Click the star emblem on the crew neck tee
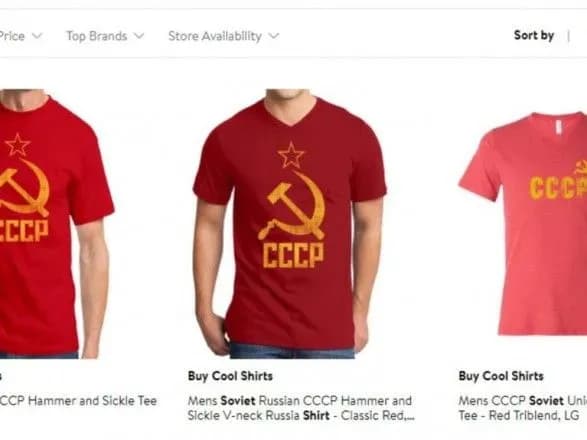The width and height of the screenshot is (587, 440). pos(18,145)
